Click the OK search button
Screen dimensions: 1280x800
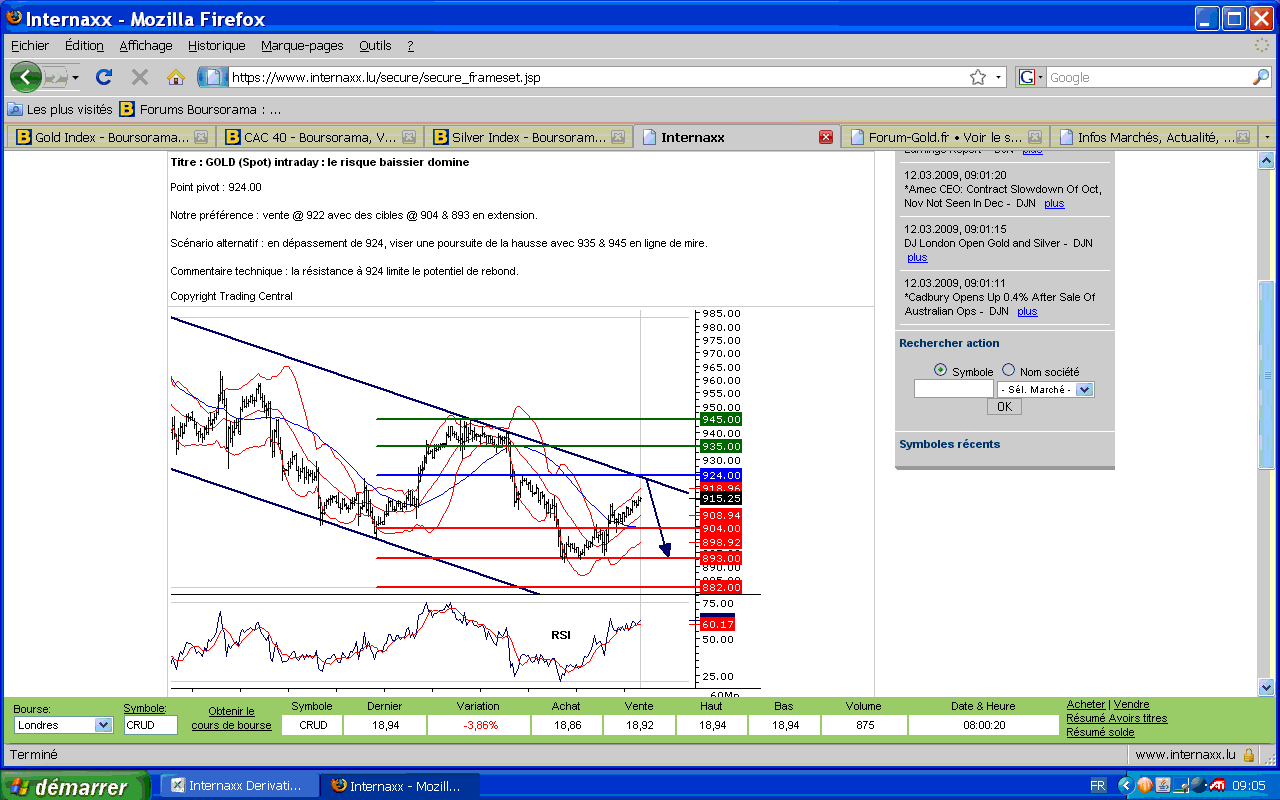[1004, 407]
